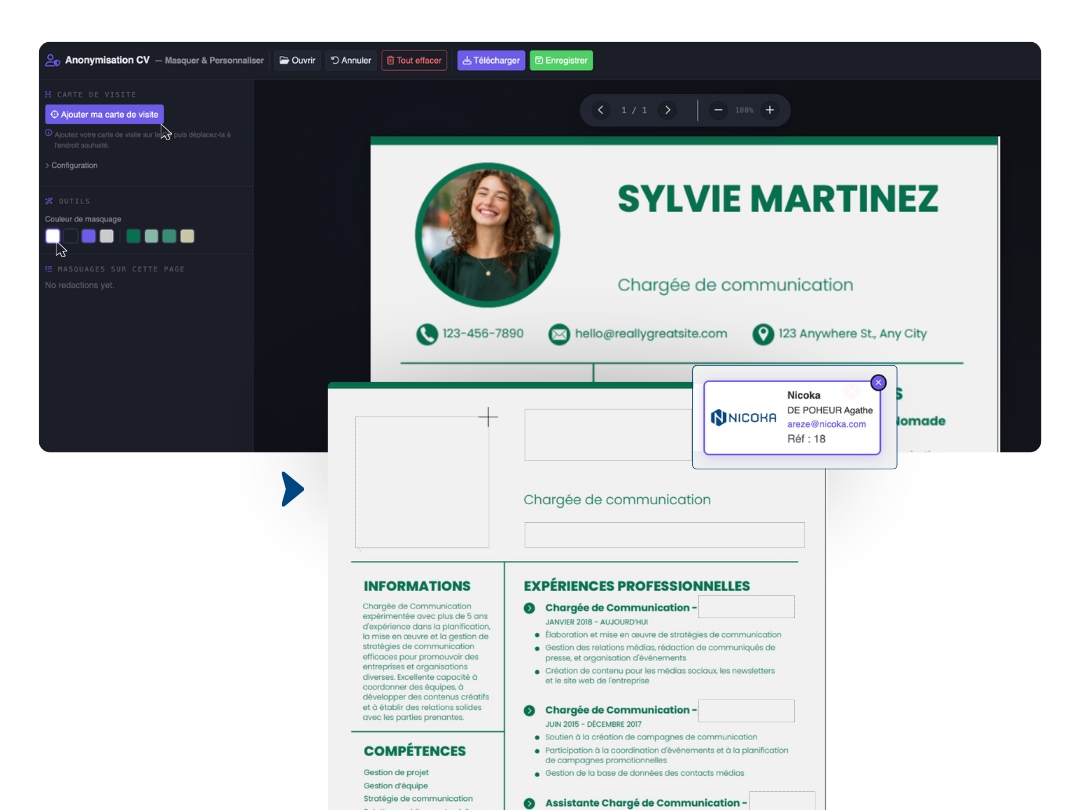
Task: Select the white masking color swatch
Action: (53, 236)
